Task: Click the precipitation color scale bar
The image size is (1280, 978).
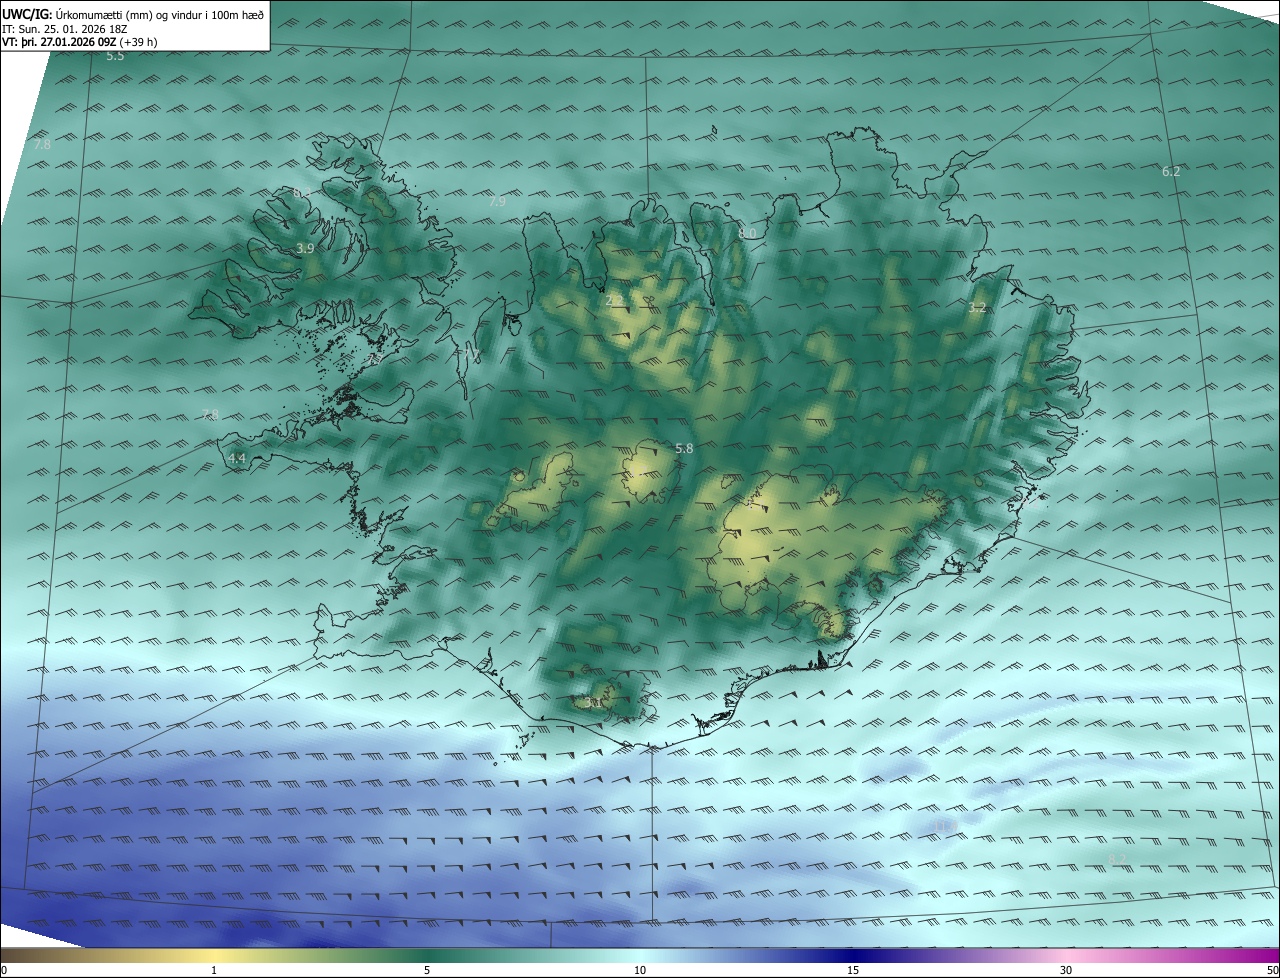Action: point(640,955)
